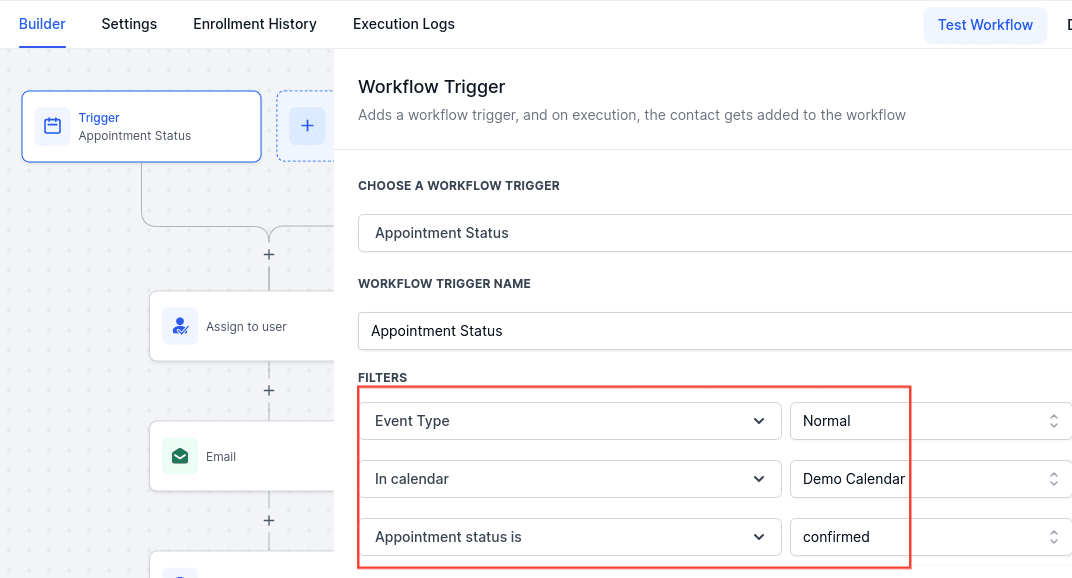Viewport: 1072px width, 578px height.
Task: Click the CHOOSE A WORKFLOW TRIGGER label
Action: [459, 185]
